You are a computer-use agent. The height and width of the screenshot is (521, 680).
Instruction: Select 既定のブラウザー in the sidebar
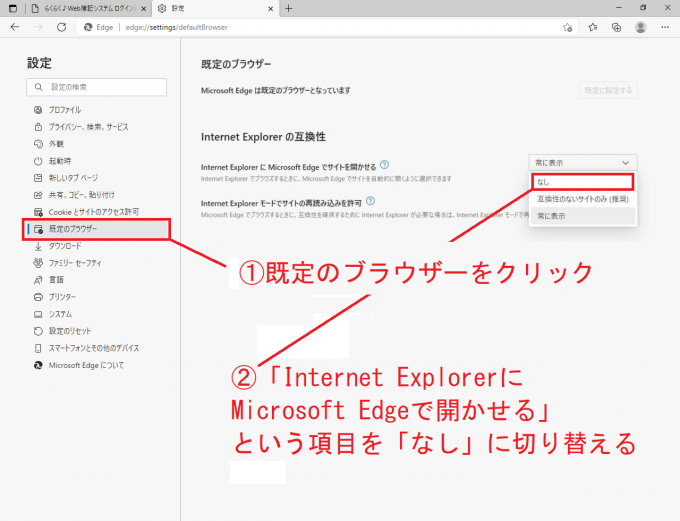coord(96,229)
